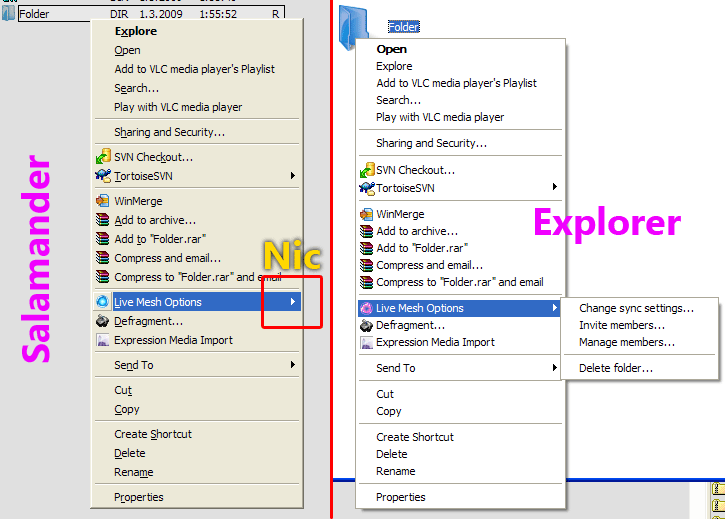Expand Send To submenu arrow in Explorer menu

tap(555, 368)
